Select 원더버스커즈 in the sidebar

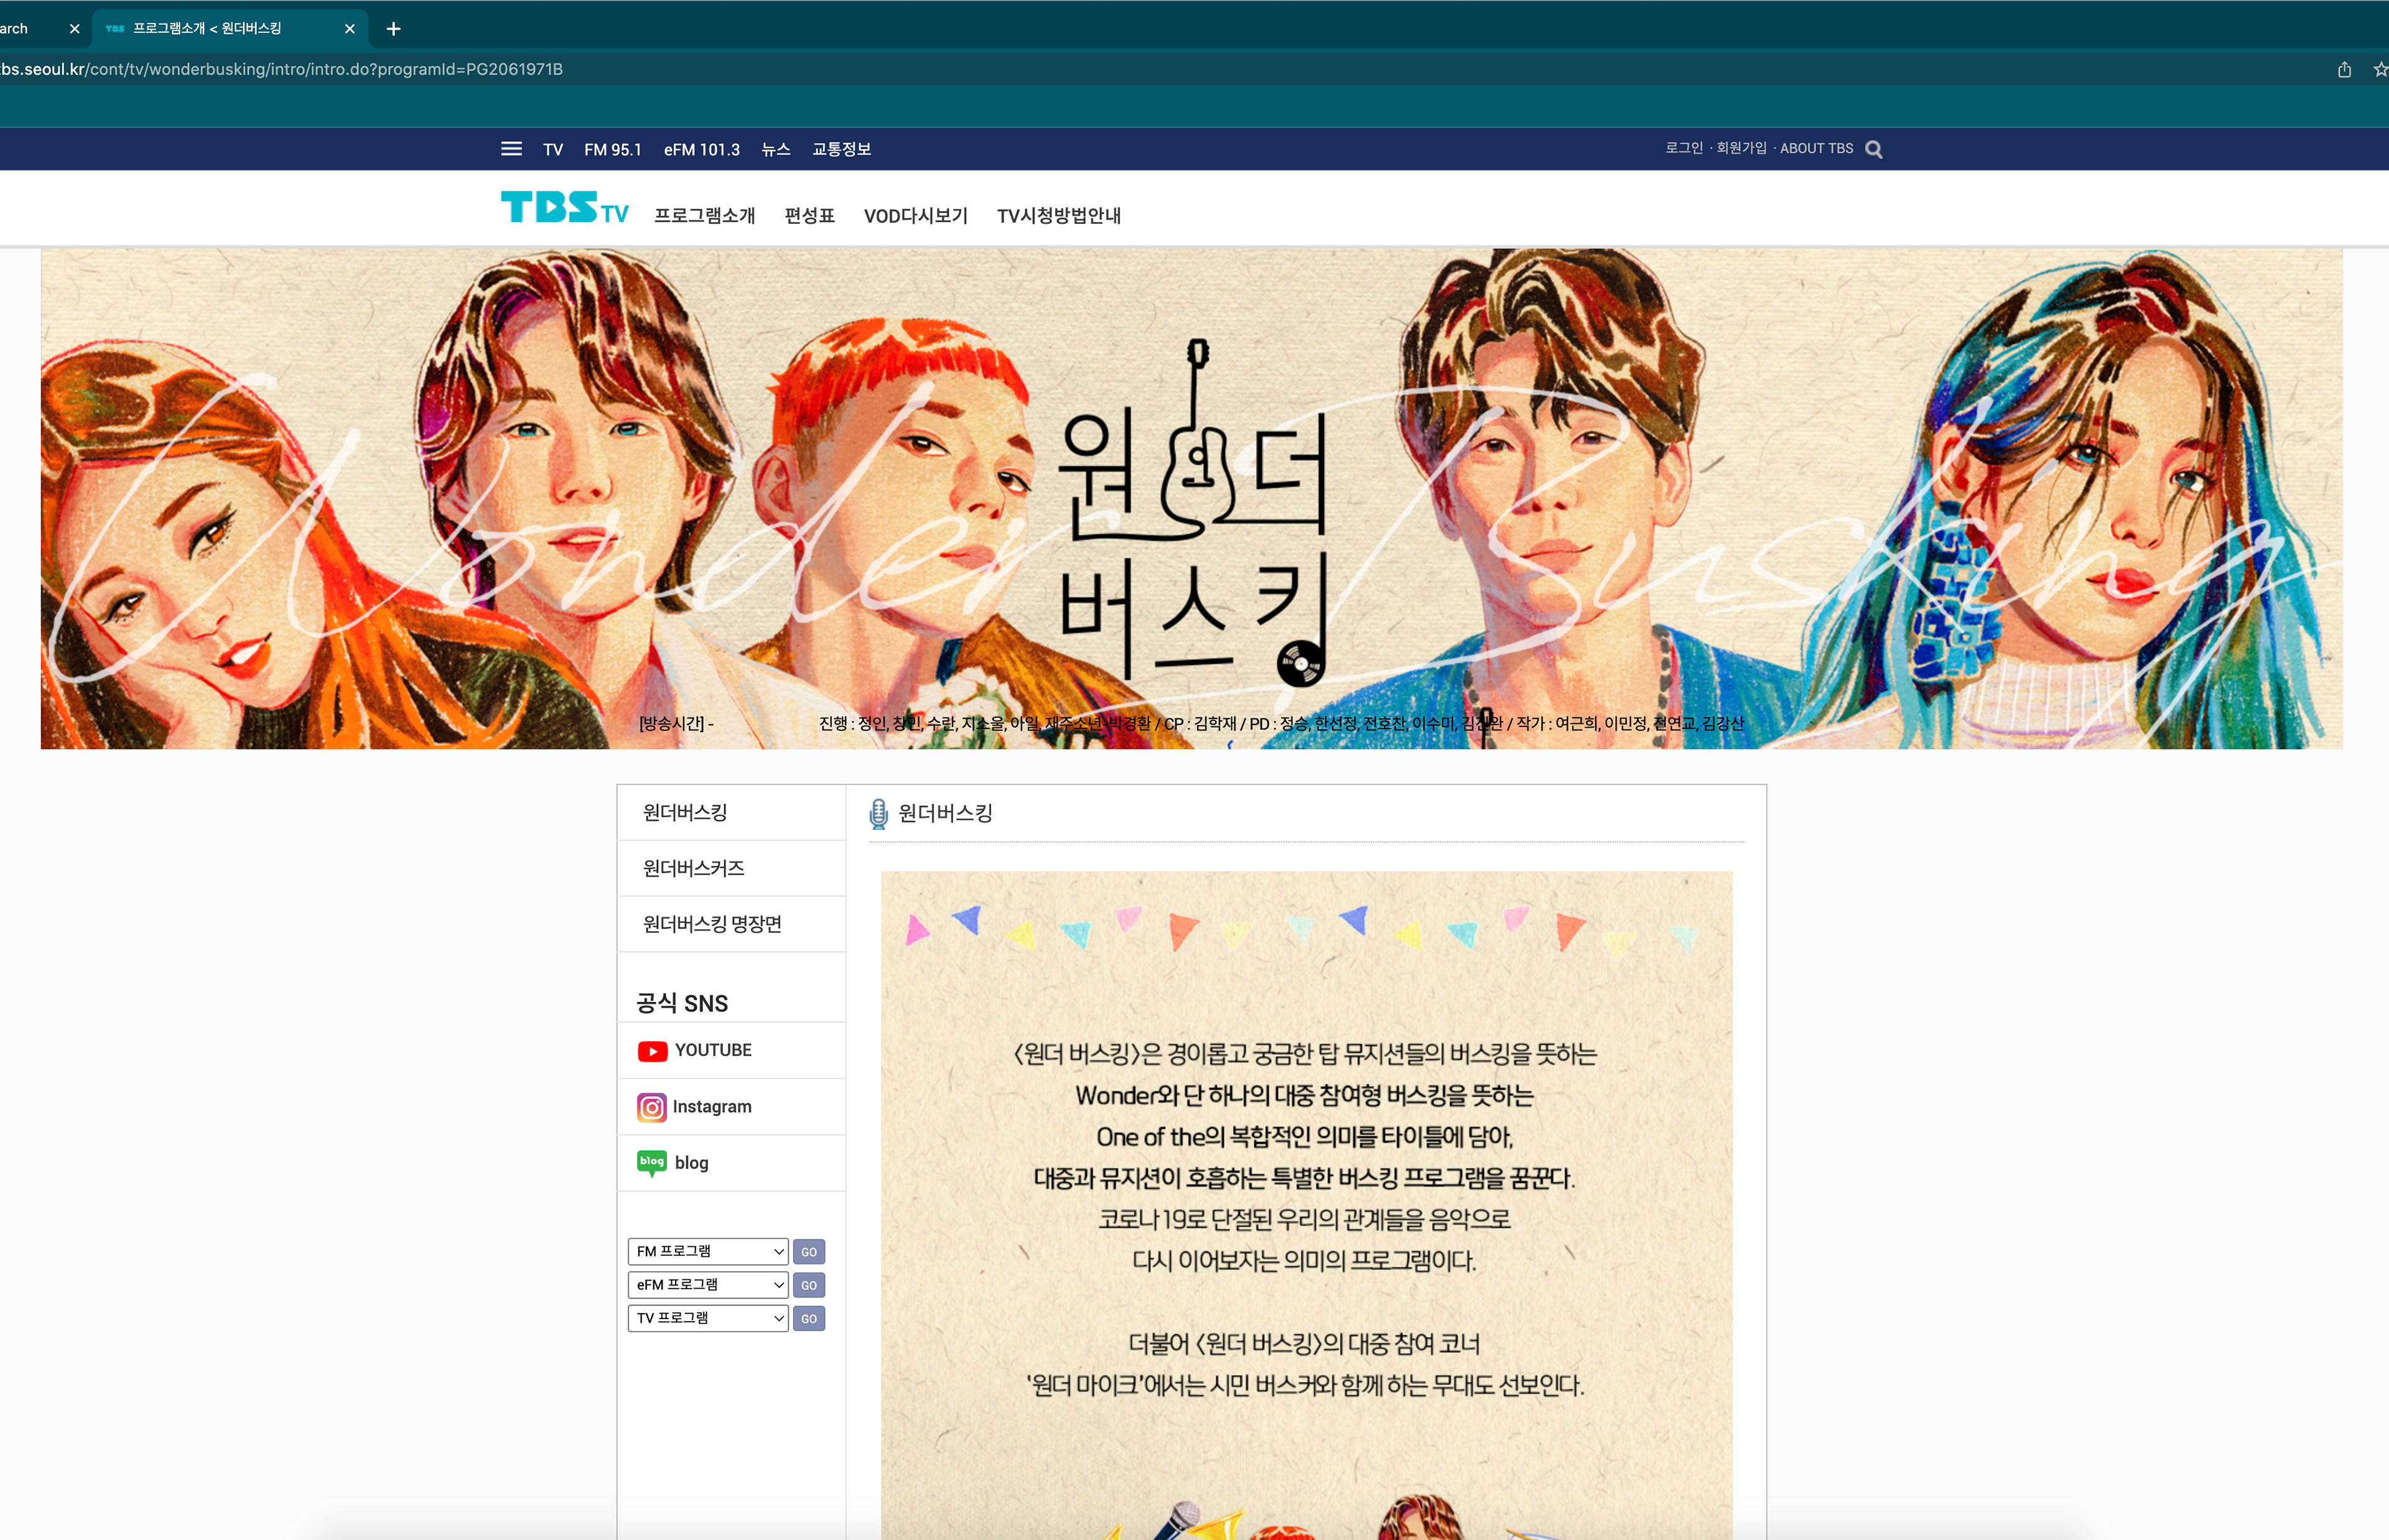pyautogui.click(x=693, y=868)
